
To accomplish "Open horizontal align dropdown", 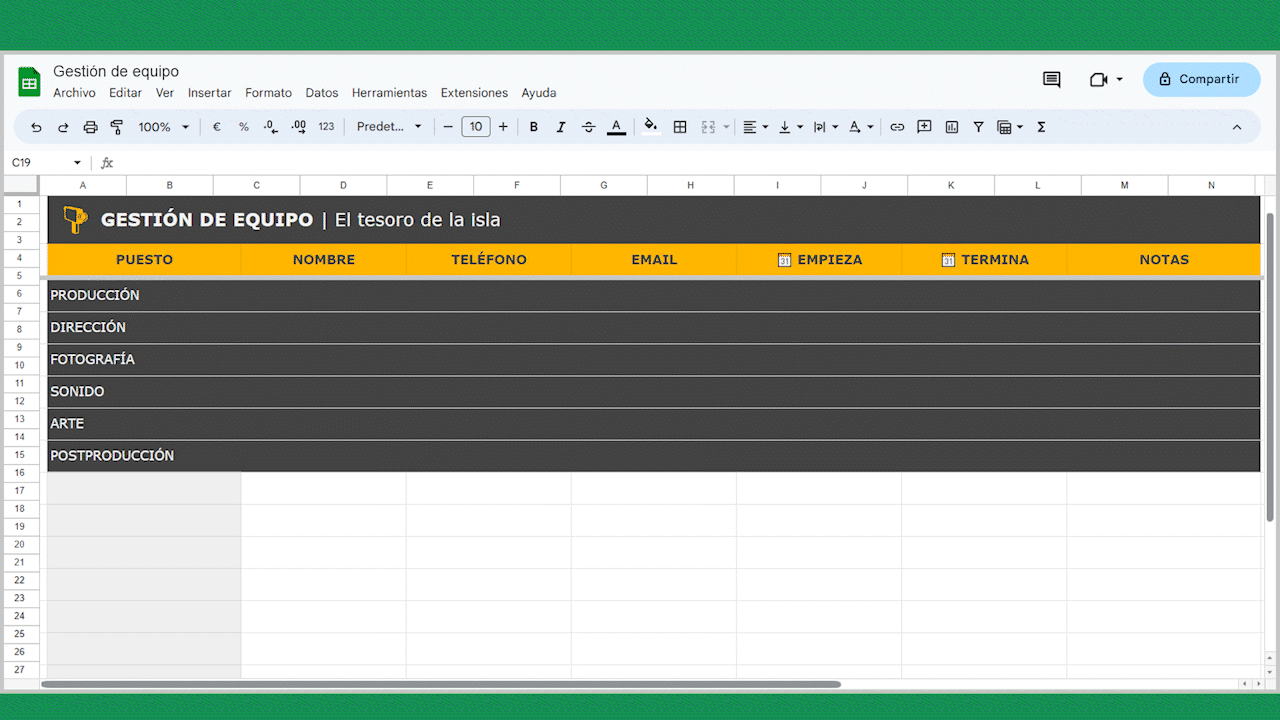I will 756,127.
